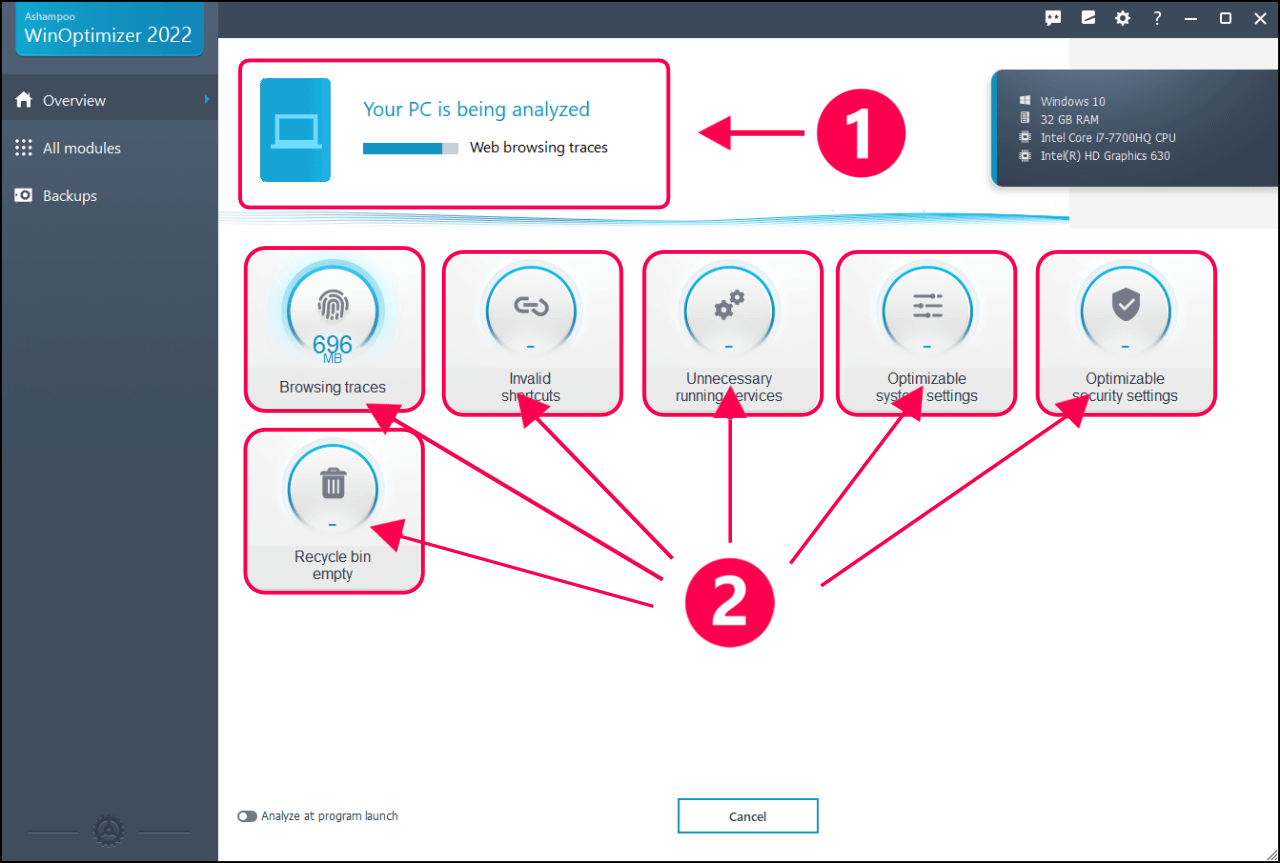Open All modules in the sidebar
This screenshot has width=1280, height=863.
point(109,148)
